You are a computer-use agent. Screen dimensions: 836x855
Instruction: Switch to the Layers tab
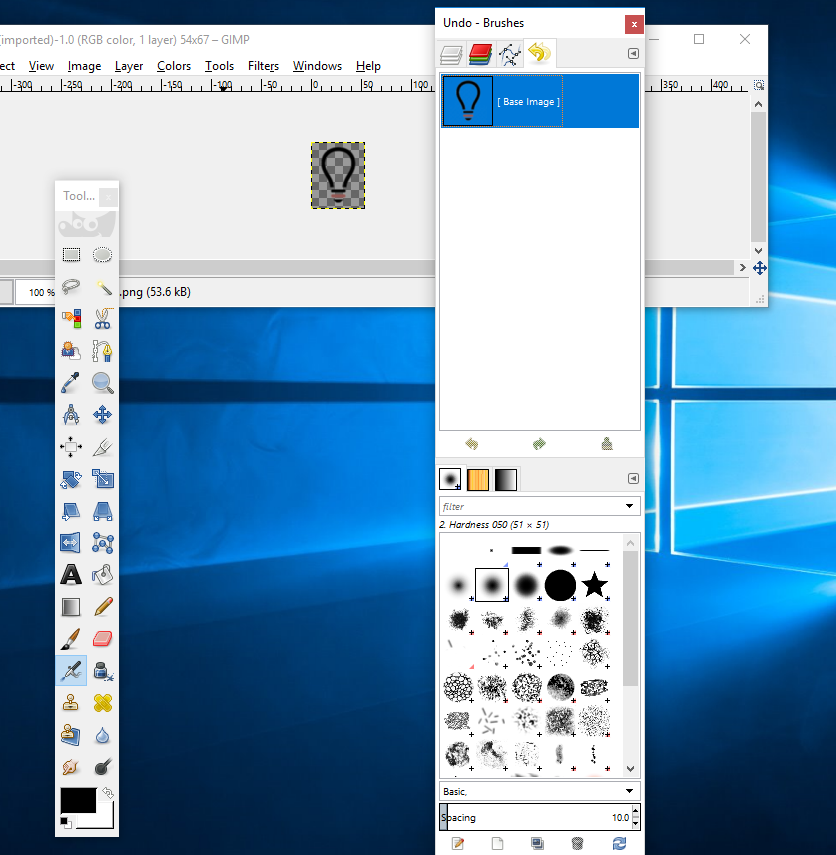452,54
